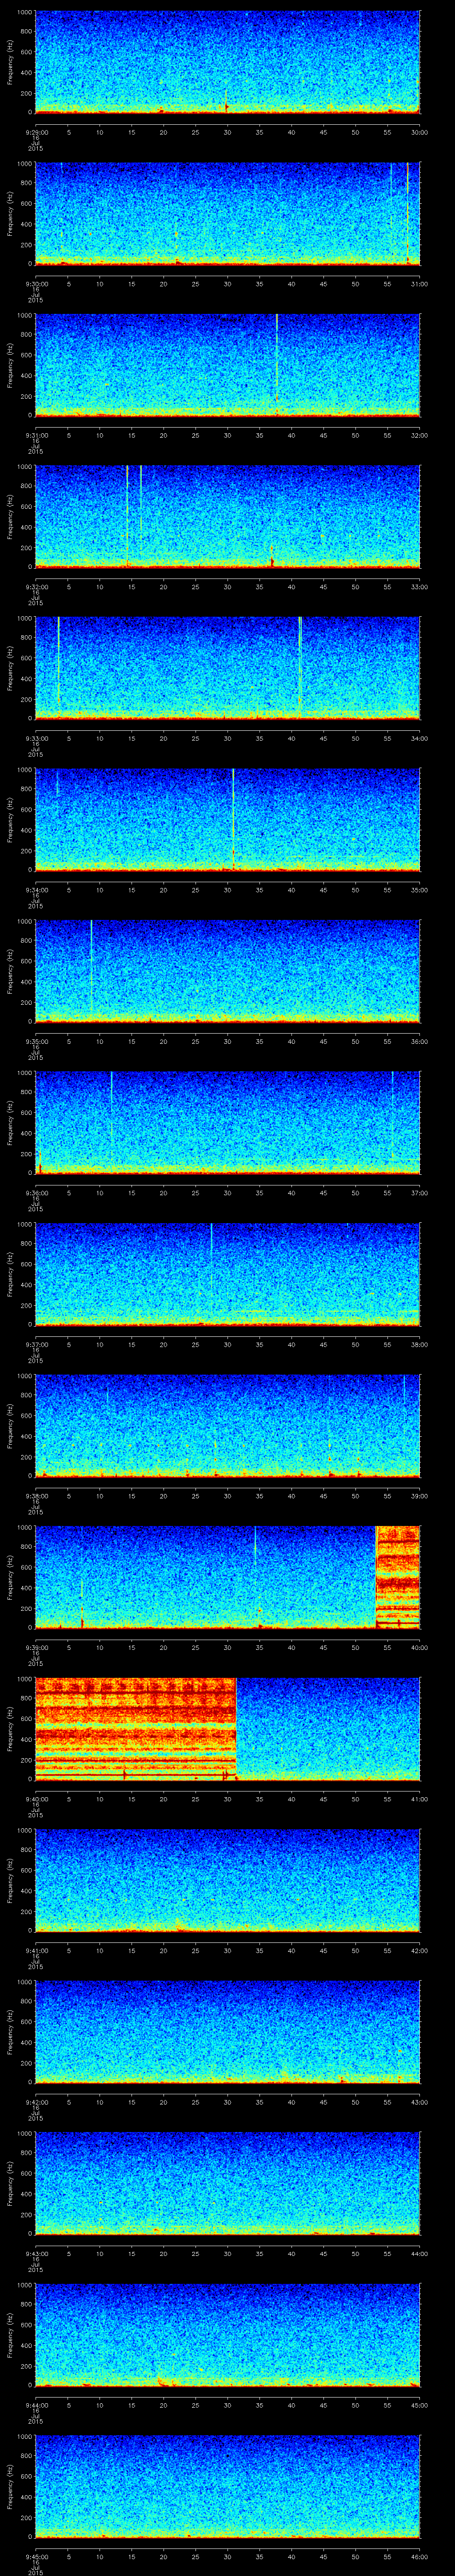This screenshot has height=2576, width=455.
Task: Click the "34:00" end time label
Action: (x=420, y=738)
